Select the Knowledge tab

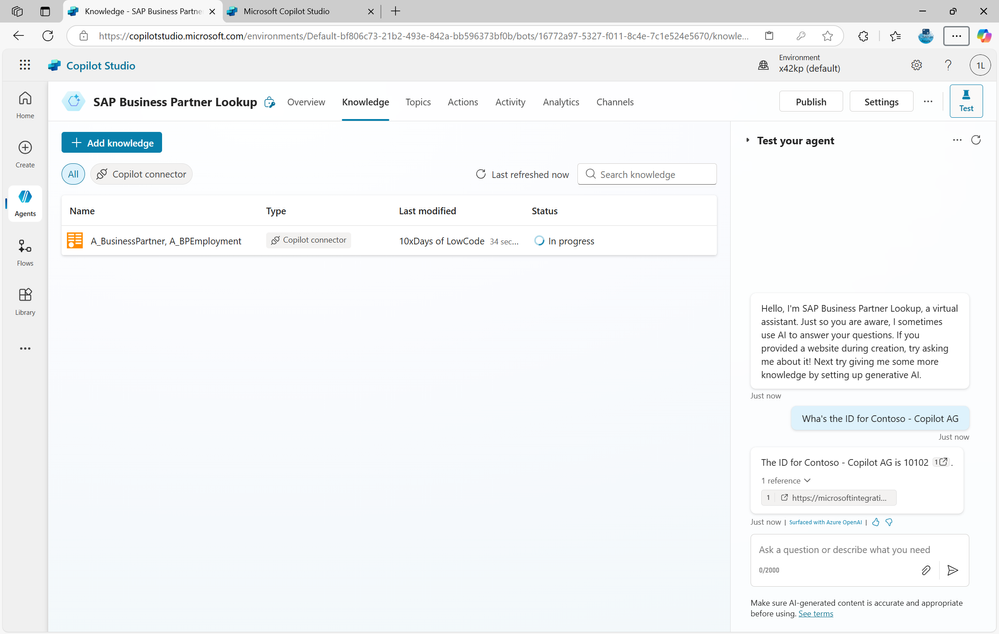click(x=365, y=102)
